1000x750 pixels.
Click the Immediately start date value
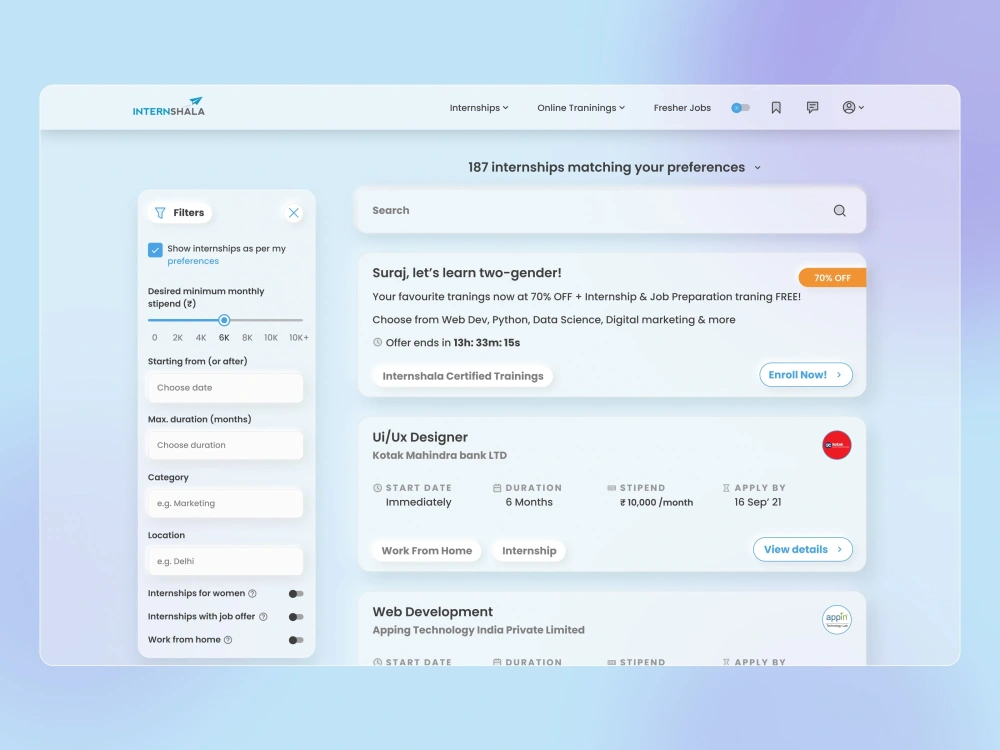pos(418,502)
